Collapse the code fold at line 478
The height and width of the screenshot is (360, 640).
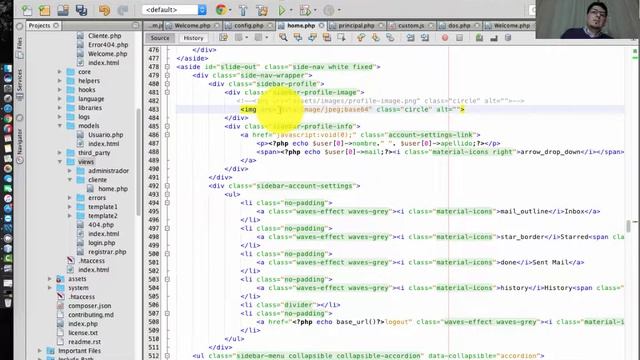pyautogui.click(x=167, y=67)
